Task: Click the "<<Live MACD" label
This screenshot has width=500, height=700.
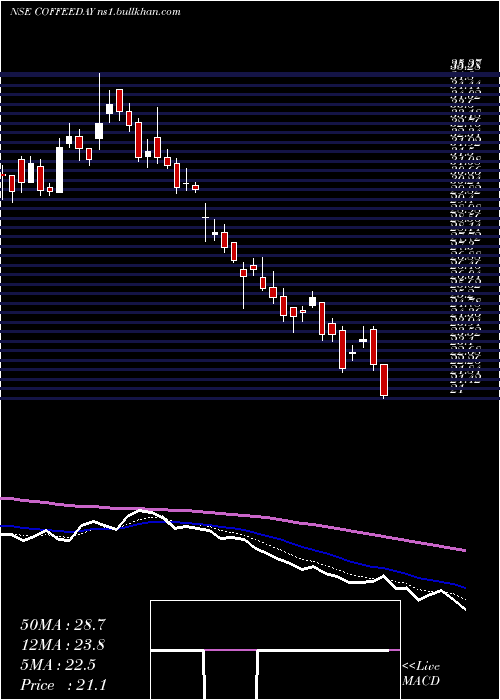Action: [x=421, y=673]
